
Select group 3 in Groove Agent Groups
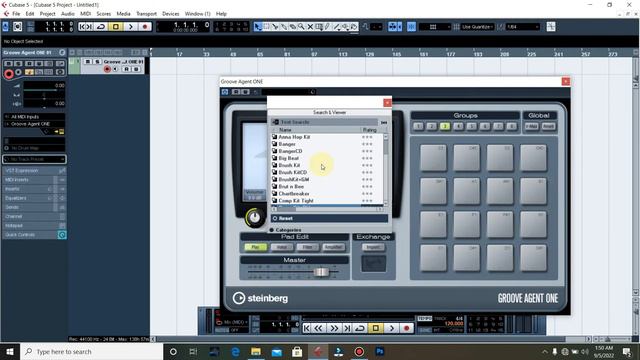tap(445, 127)
